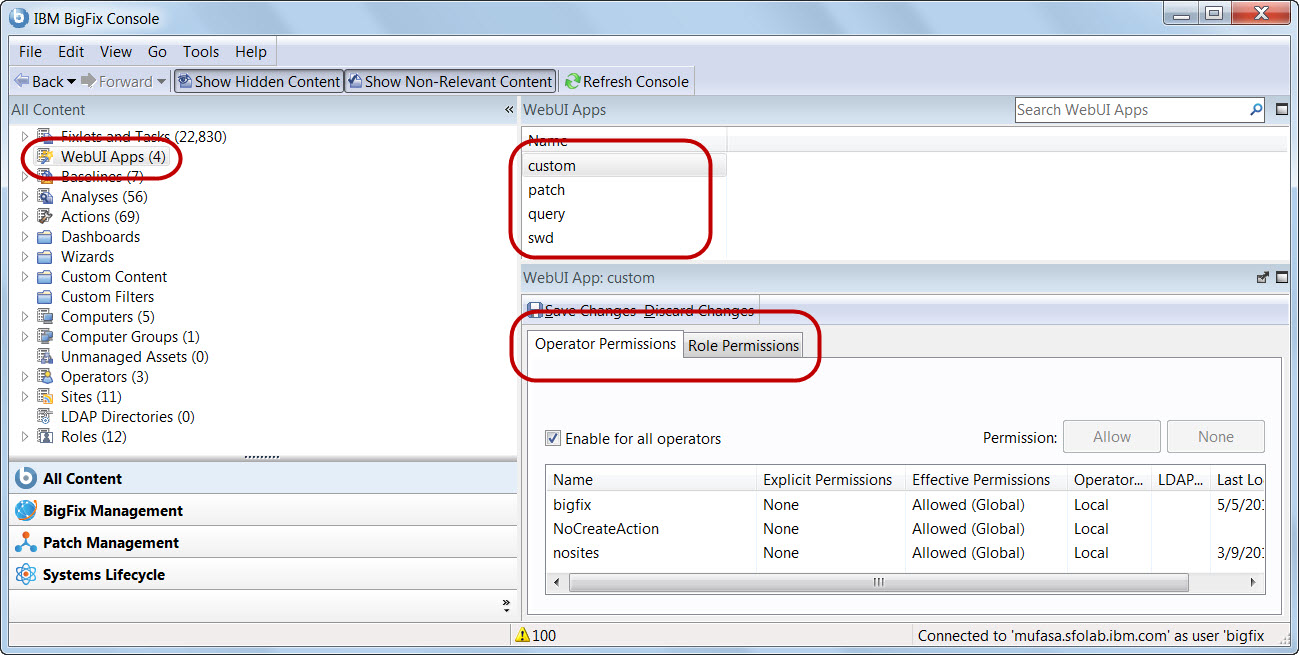
Task: Click Discard Changes in the toolbar
Action: [699, 311]
